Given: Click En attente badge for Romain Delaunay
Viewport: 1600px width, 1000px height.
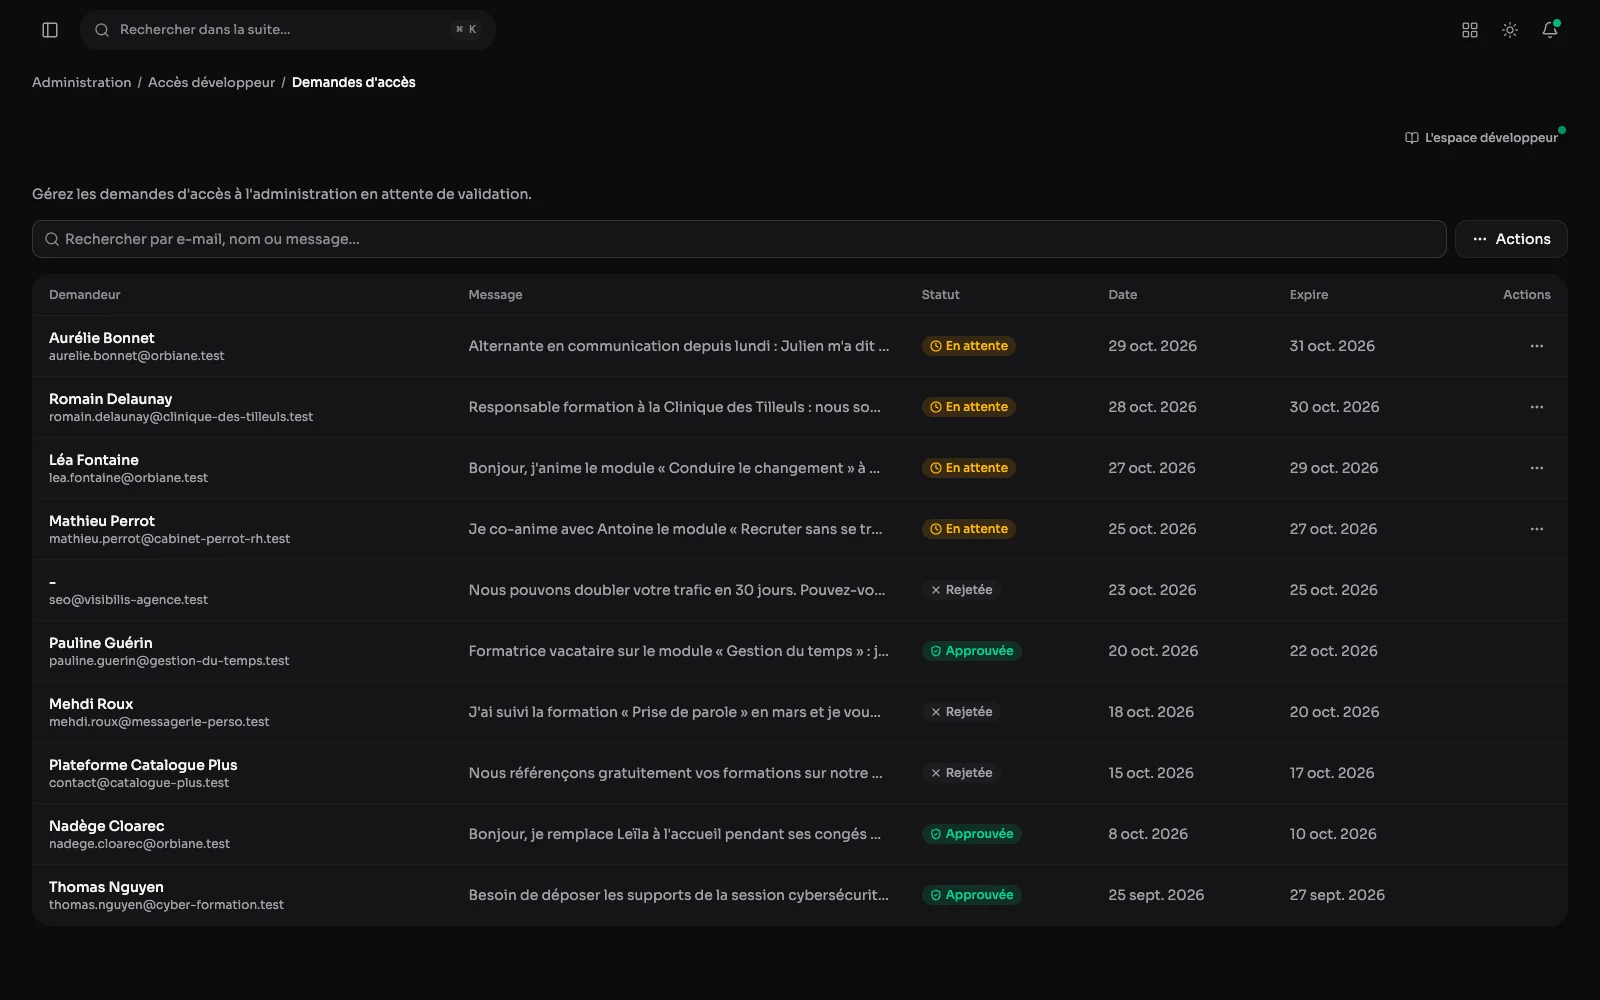Looking at the screenshot, I should point(968,407).
